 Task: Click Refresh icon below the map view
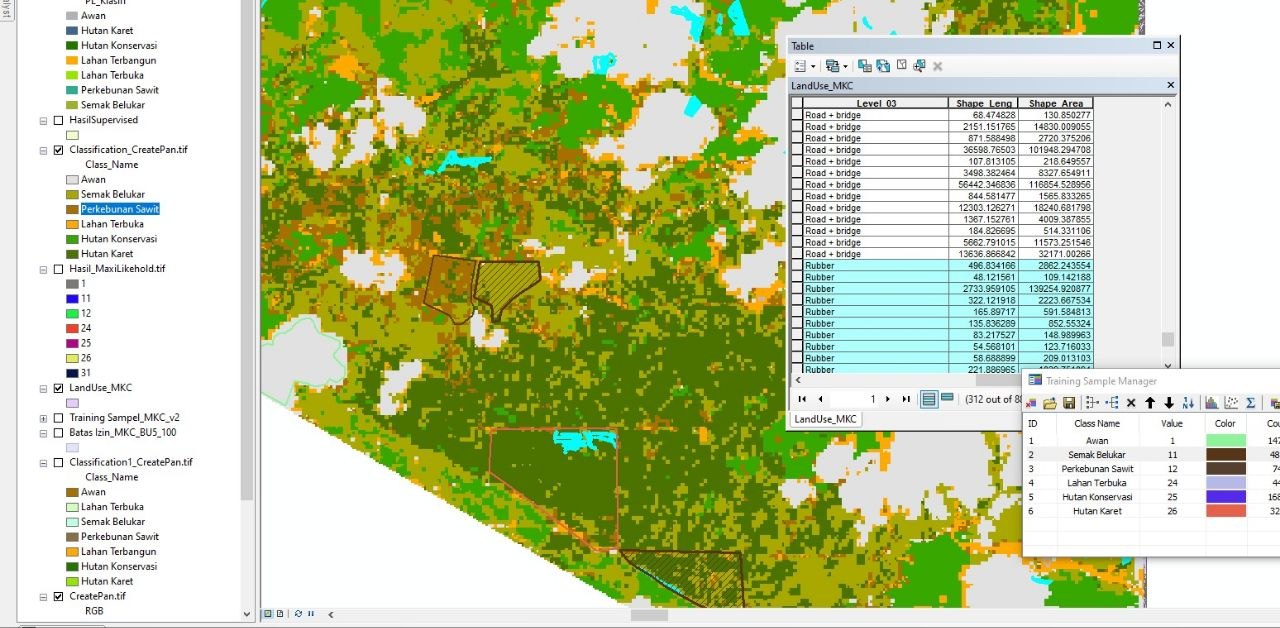(299, 613)
